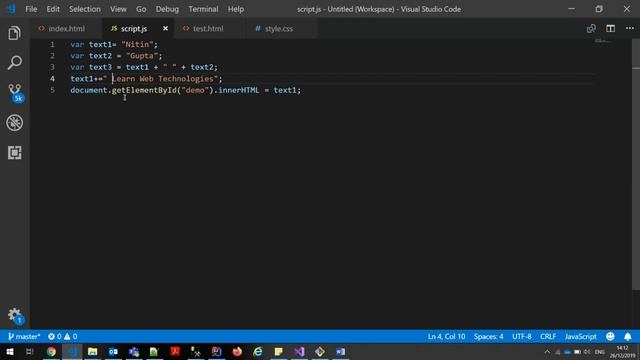Open the Windows Start button
Image resolution: width=640 pixels, height=360 pixels.
point(10,351)
